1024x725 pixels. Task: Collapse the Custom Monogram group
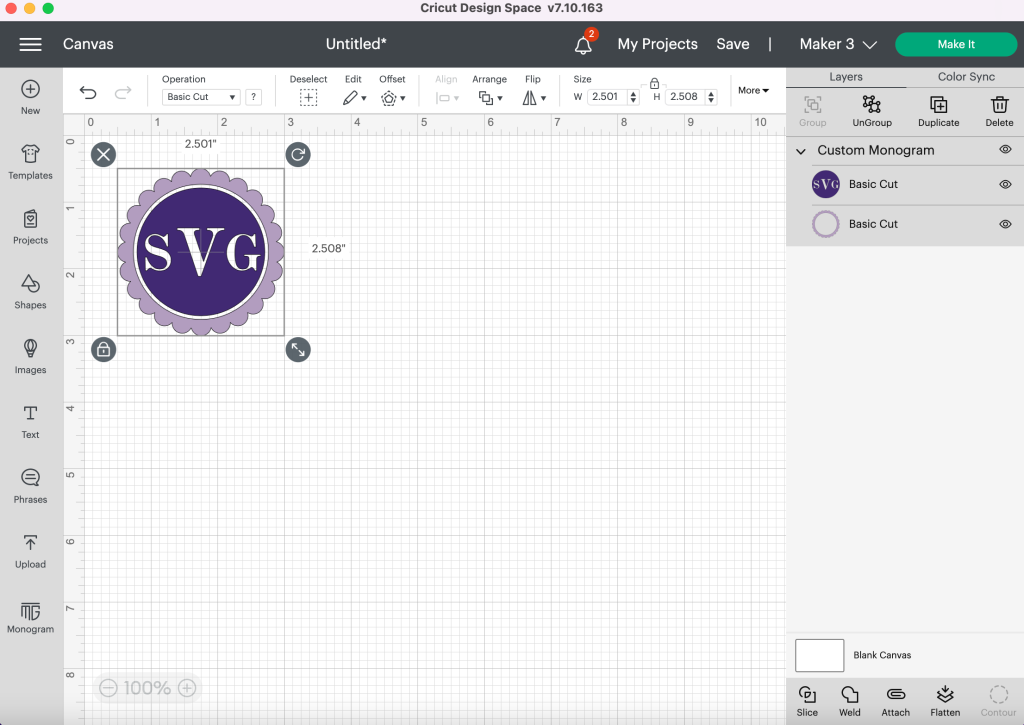(800, 150)
